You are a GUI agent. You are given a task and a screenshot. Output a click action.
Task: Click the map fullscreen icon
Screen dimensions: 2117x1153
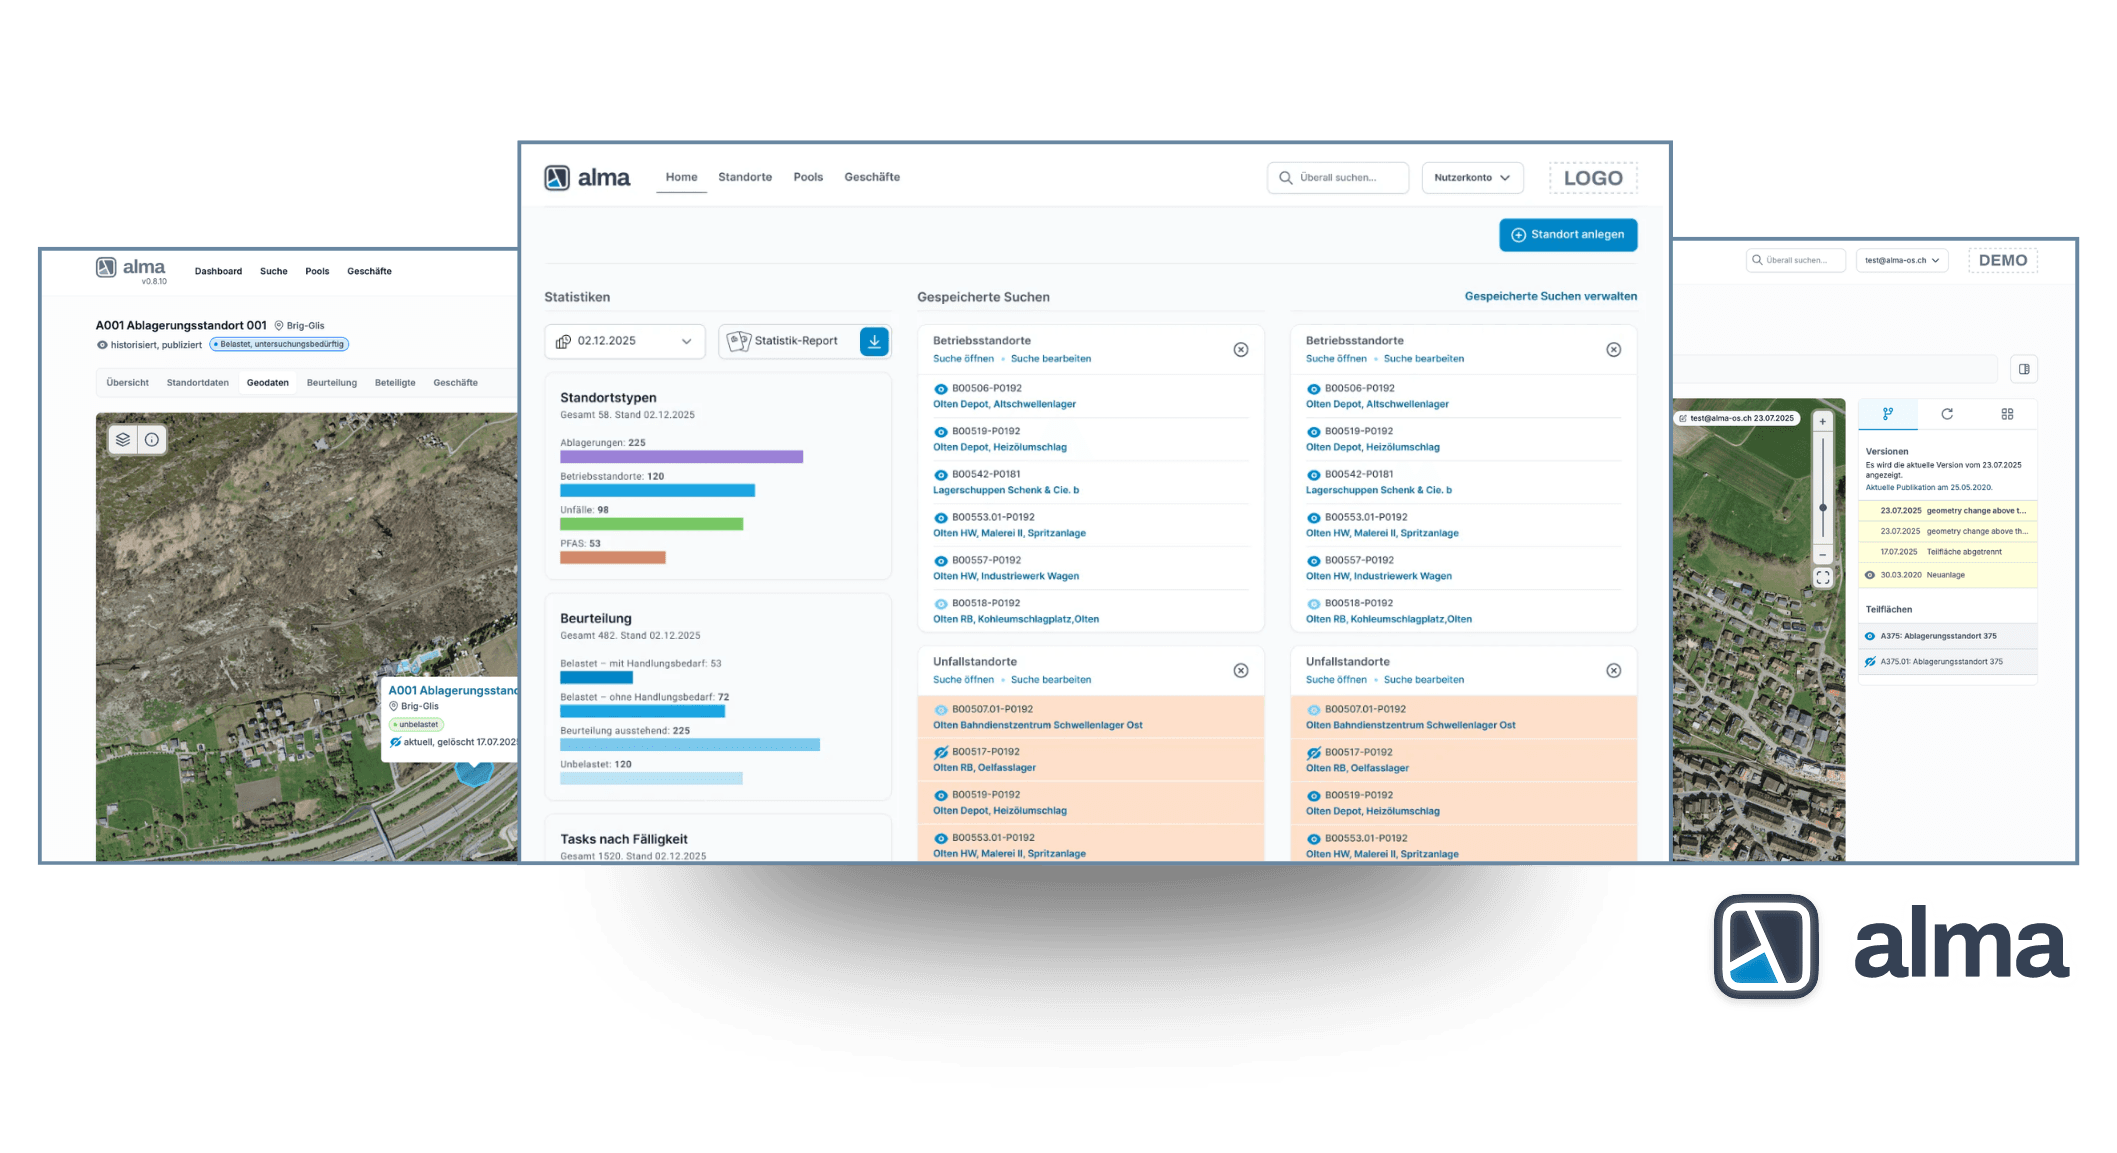[1823, 578]
